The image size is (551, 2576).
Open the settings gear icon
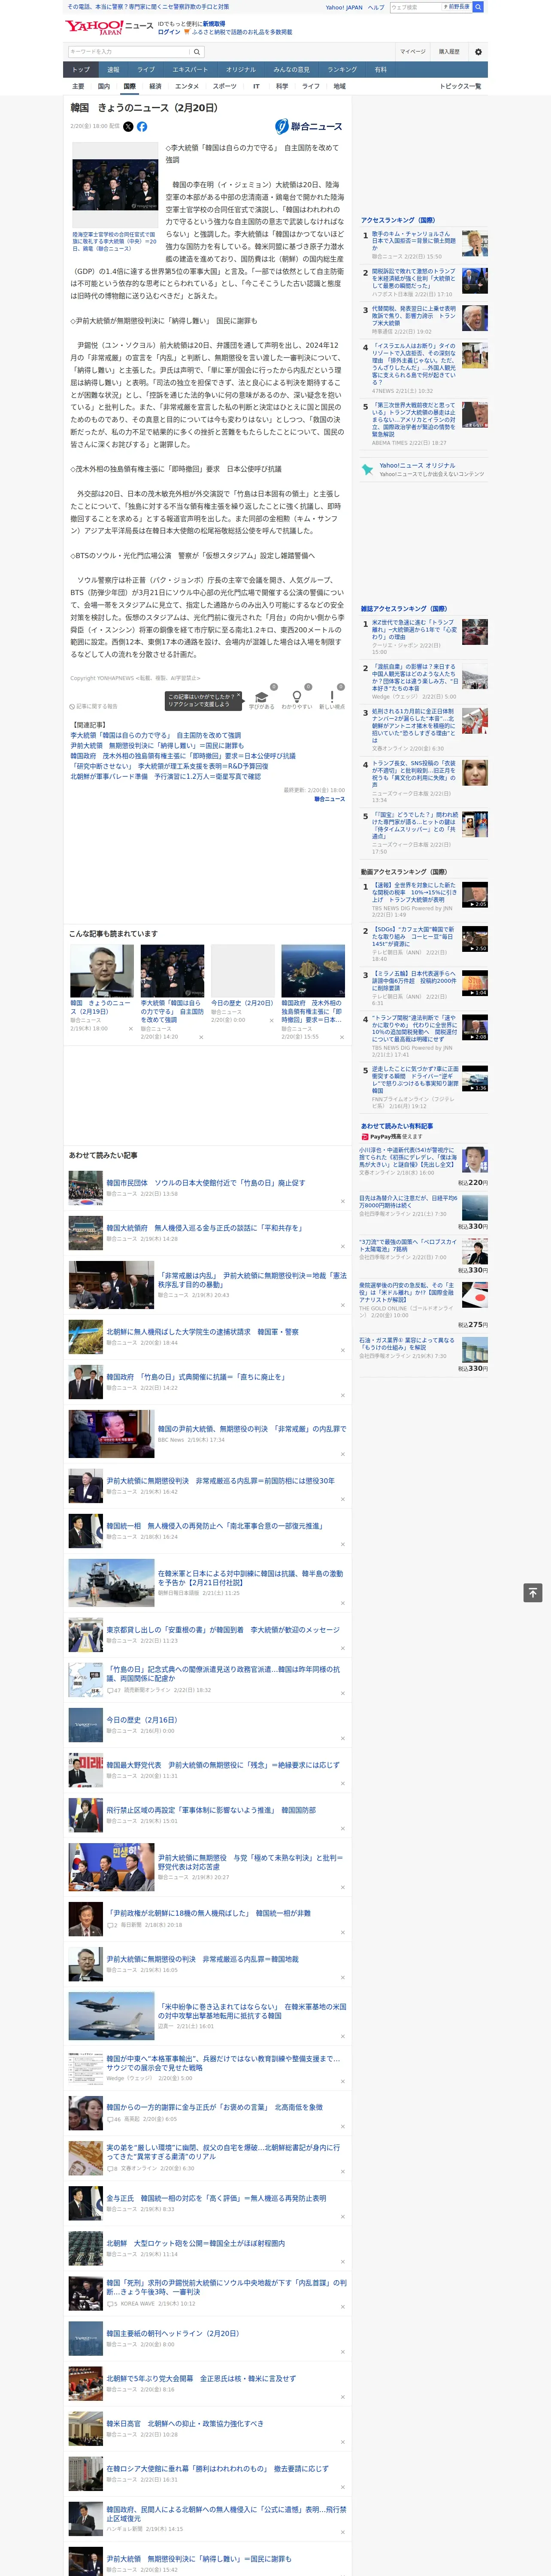[x=478, y=51]
